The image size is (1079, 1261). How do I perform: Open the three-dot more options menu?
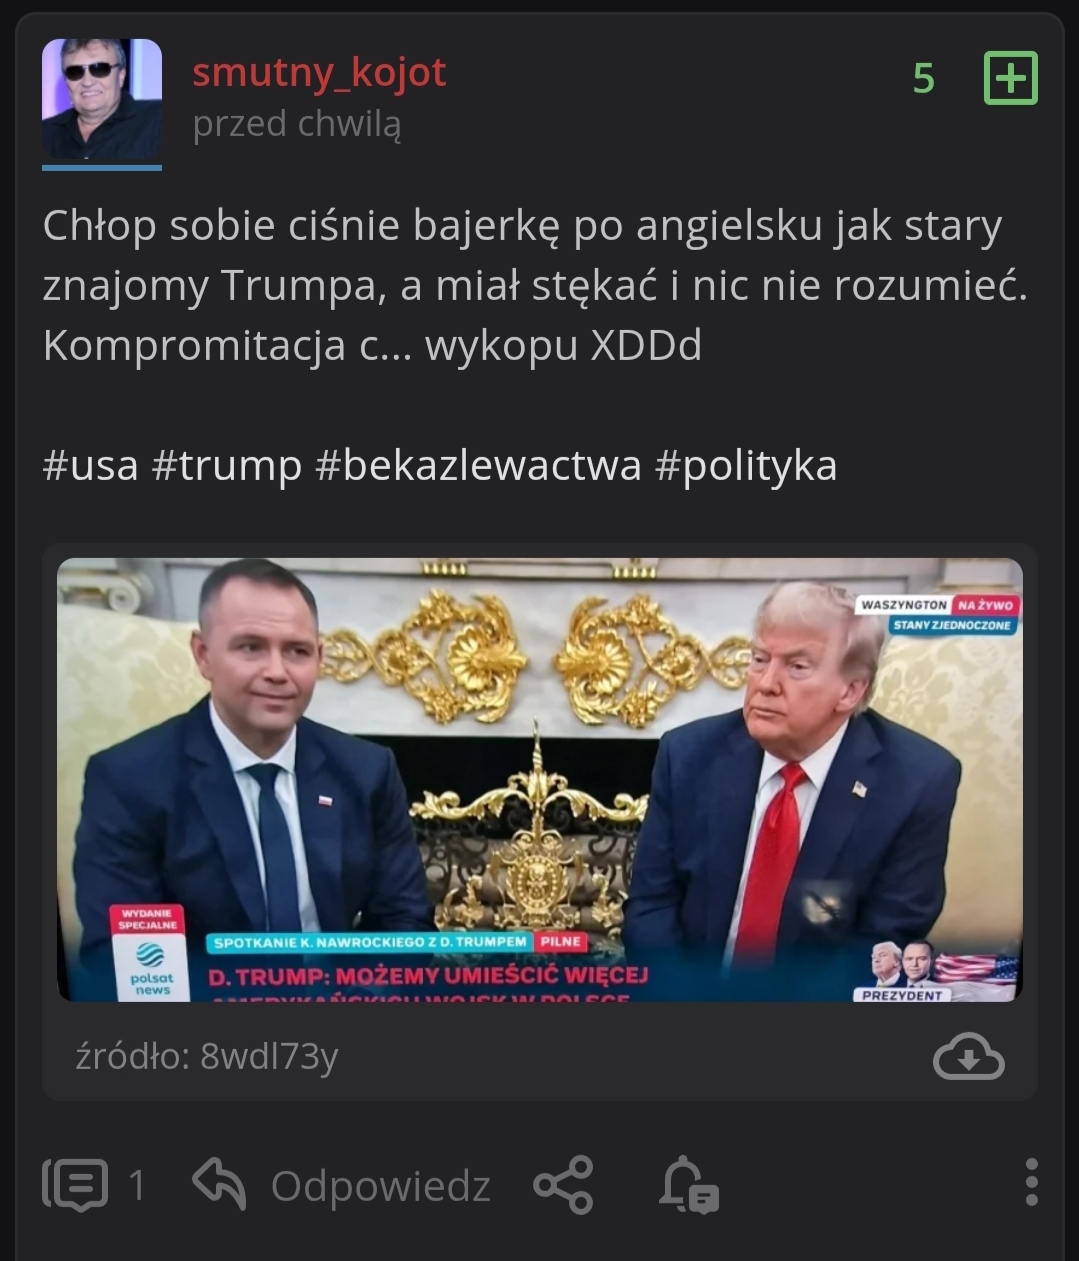click(x=1032, y=1183)
